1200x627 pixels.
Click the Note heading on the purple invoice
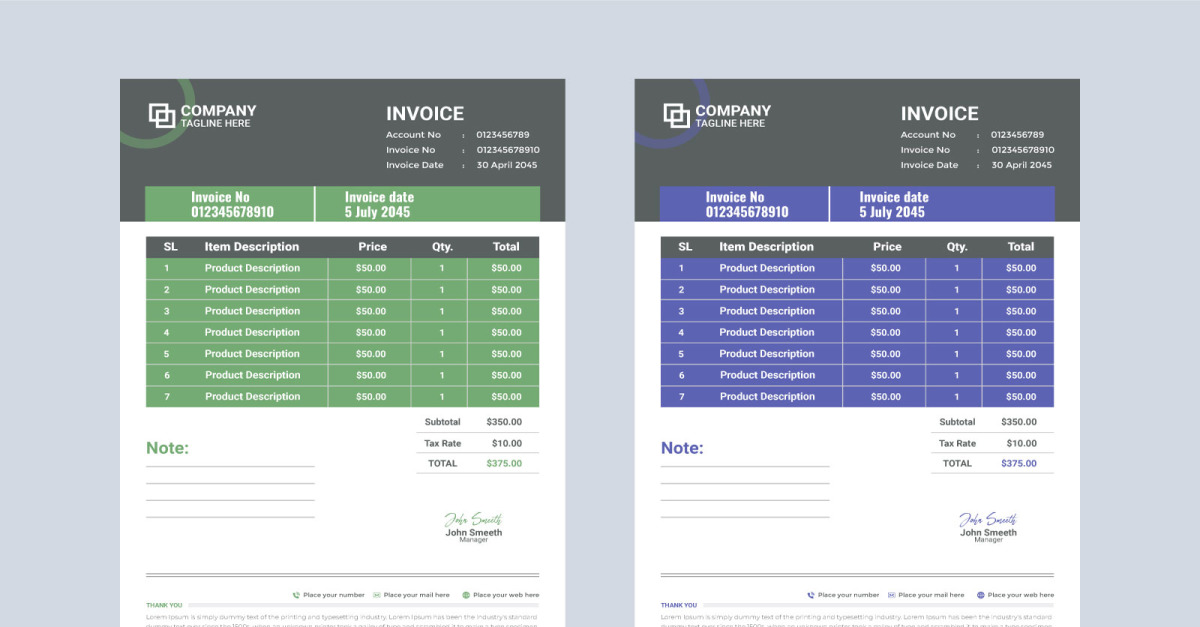(682, 448)
